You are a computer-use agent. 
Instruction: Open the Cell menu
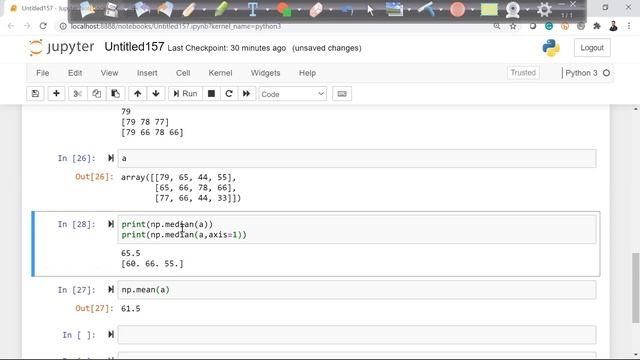pos(183,73)
